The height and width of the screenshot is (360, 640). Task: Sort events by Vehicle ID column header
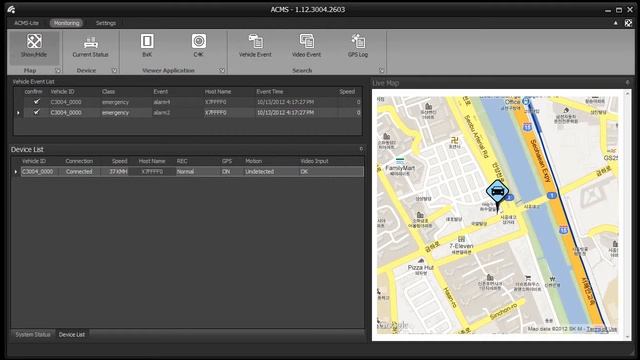[62, 91]
